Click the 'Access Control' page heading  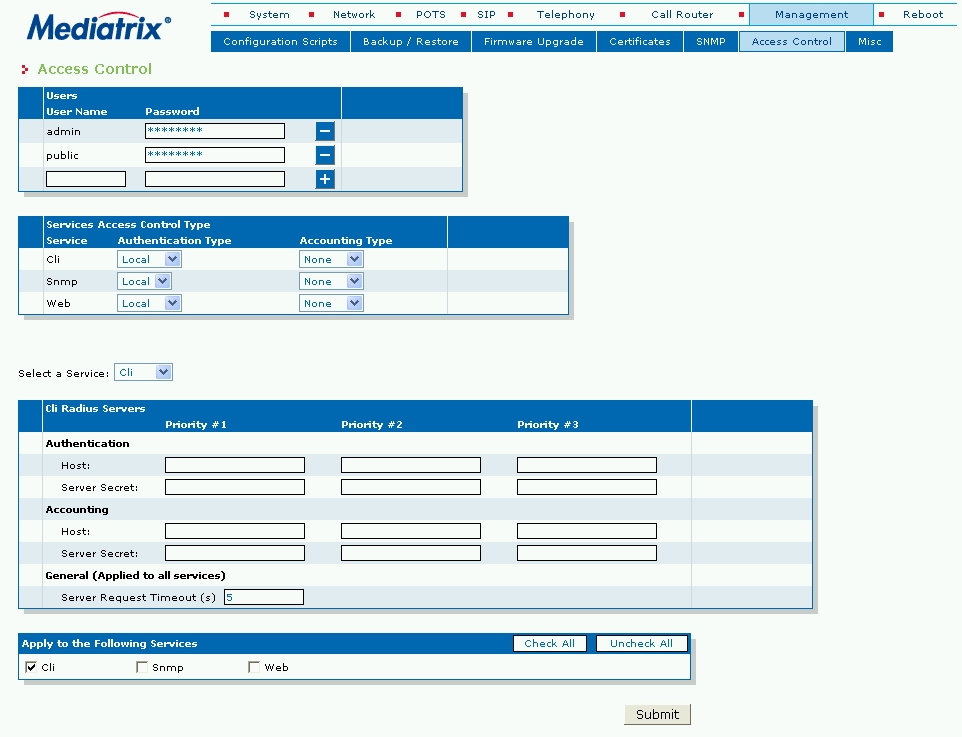(94, 69)
